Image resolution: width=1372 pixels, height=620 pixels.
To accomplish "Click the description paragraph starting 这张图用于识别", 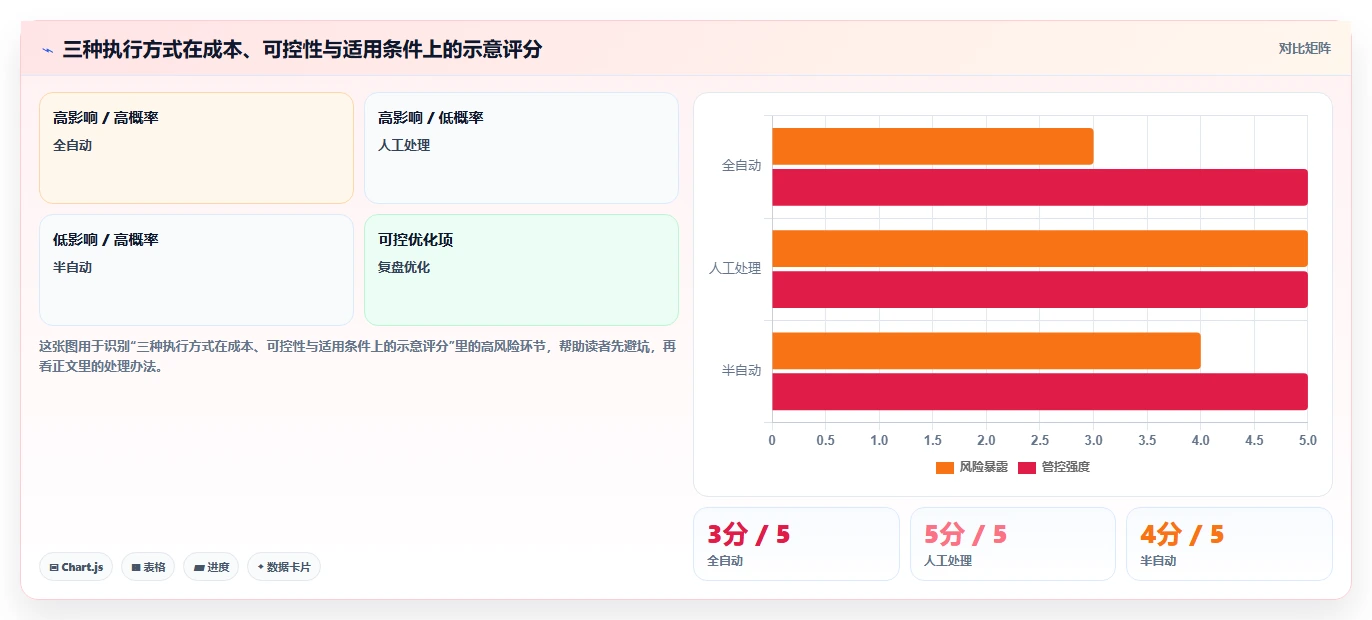I will click(358, 356).
